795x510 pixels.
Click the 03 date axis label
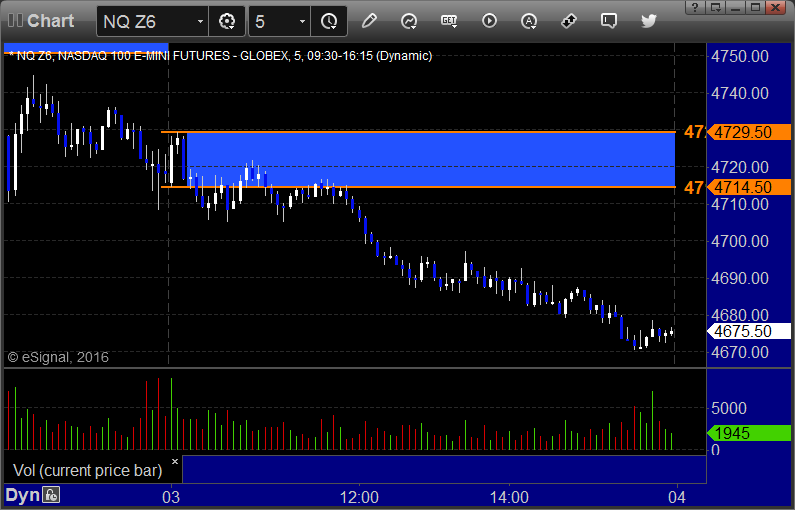point(171,497)
